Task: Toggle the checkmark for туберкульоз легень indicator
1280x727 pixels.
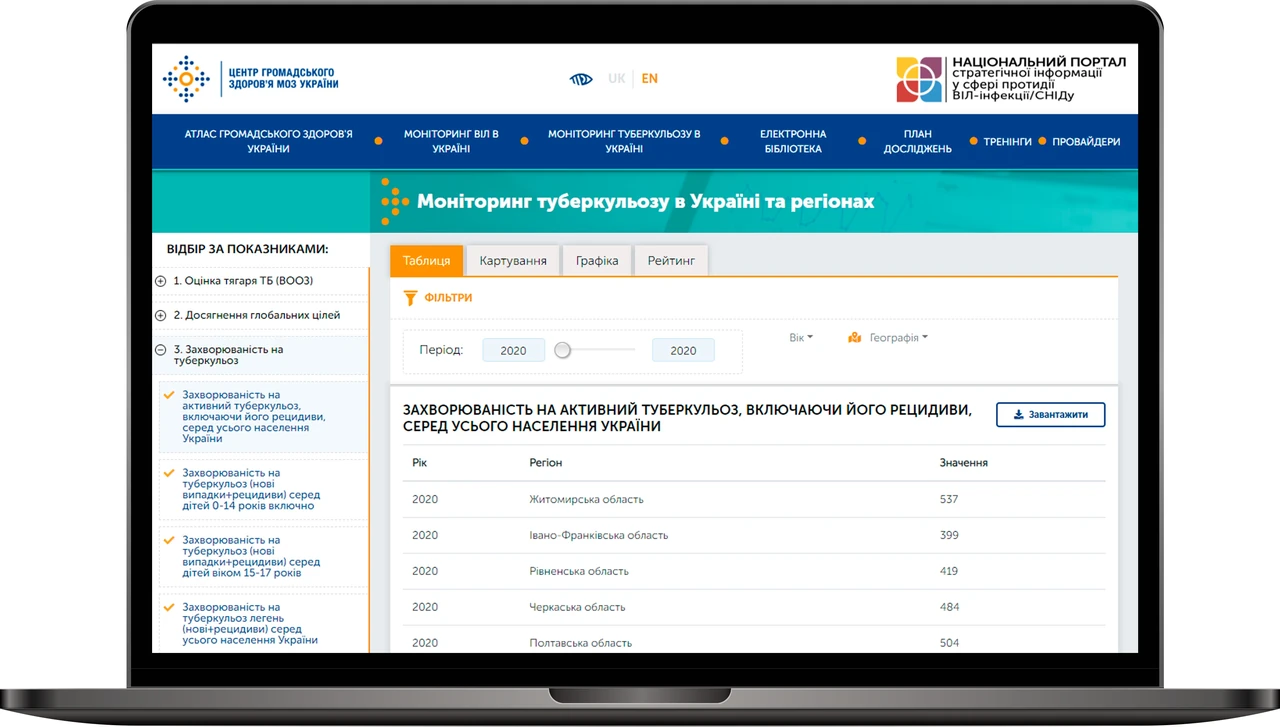Action: pyautogui.click(x=168, y=607)
